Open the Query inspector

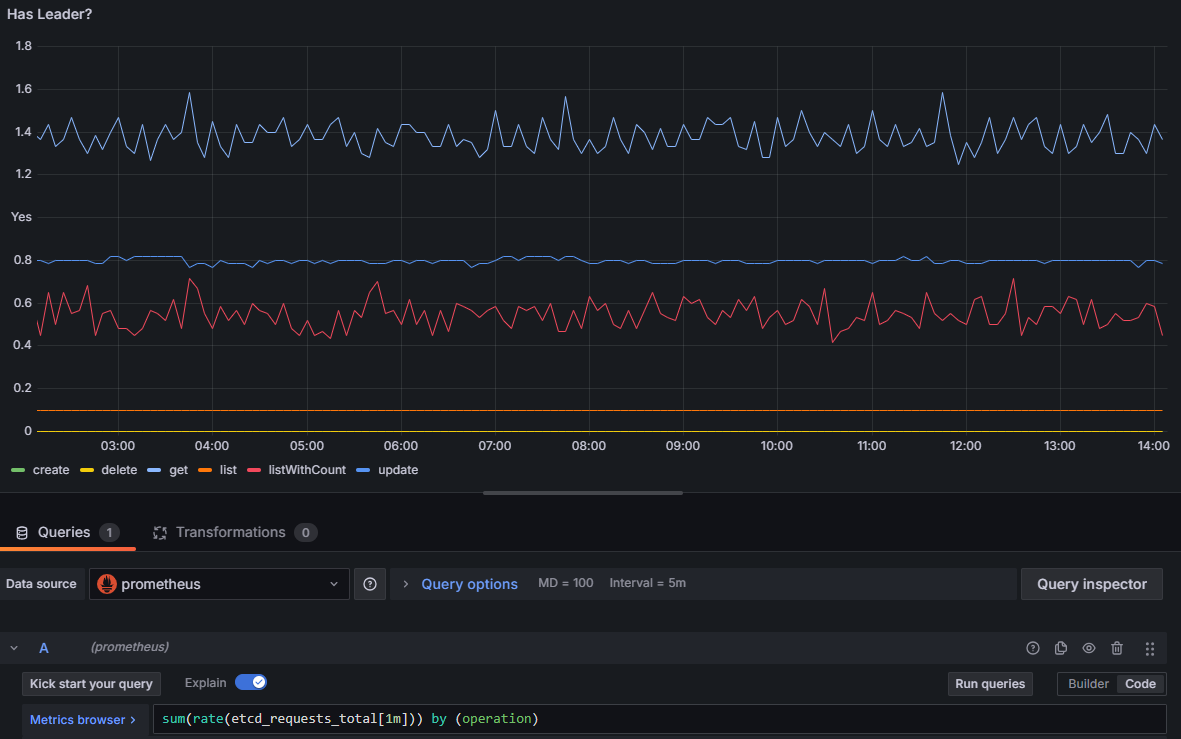(1091, 584)
